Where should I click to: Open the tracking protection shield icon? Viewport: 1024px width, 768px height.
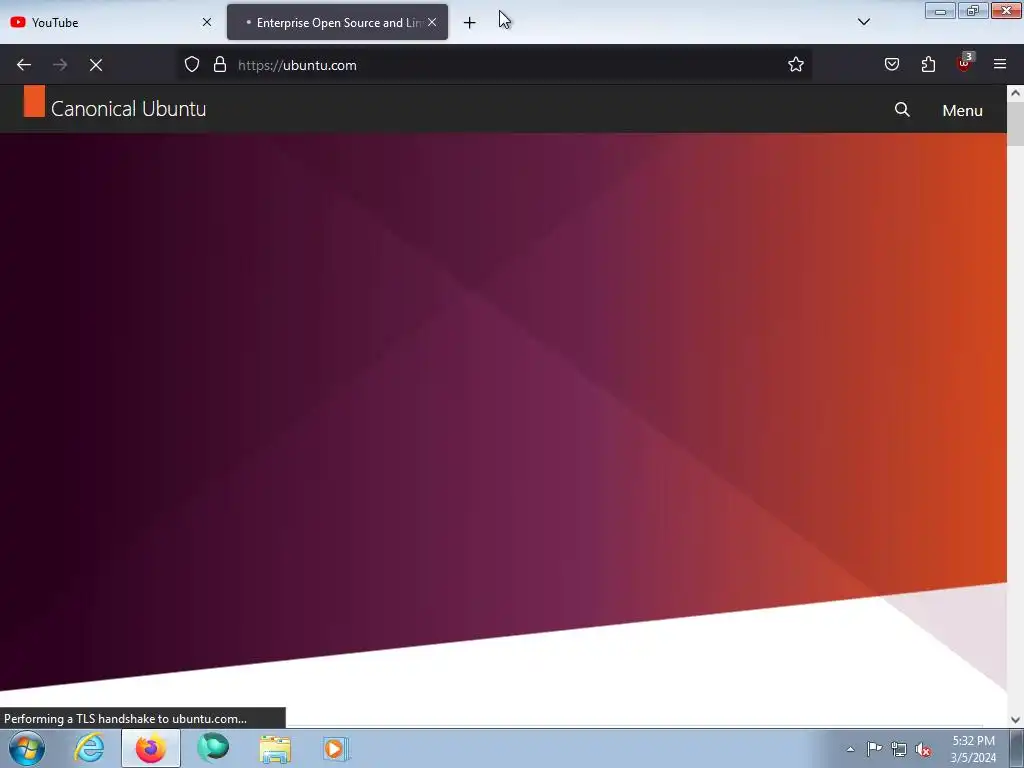[191, 65]
